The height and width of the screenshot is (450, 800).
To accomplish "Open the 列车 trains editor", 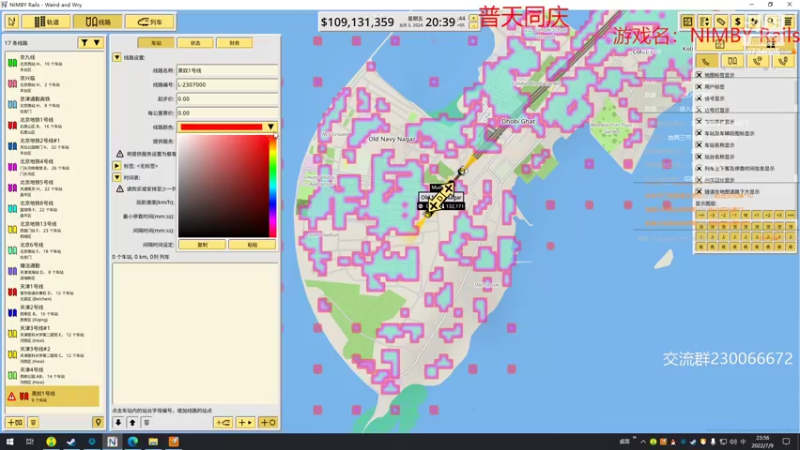I will pos(149,21).
